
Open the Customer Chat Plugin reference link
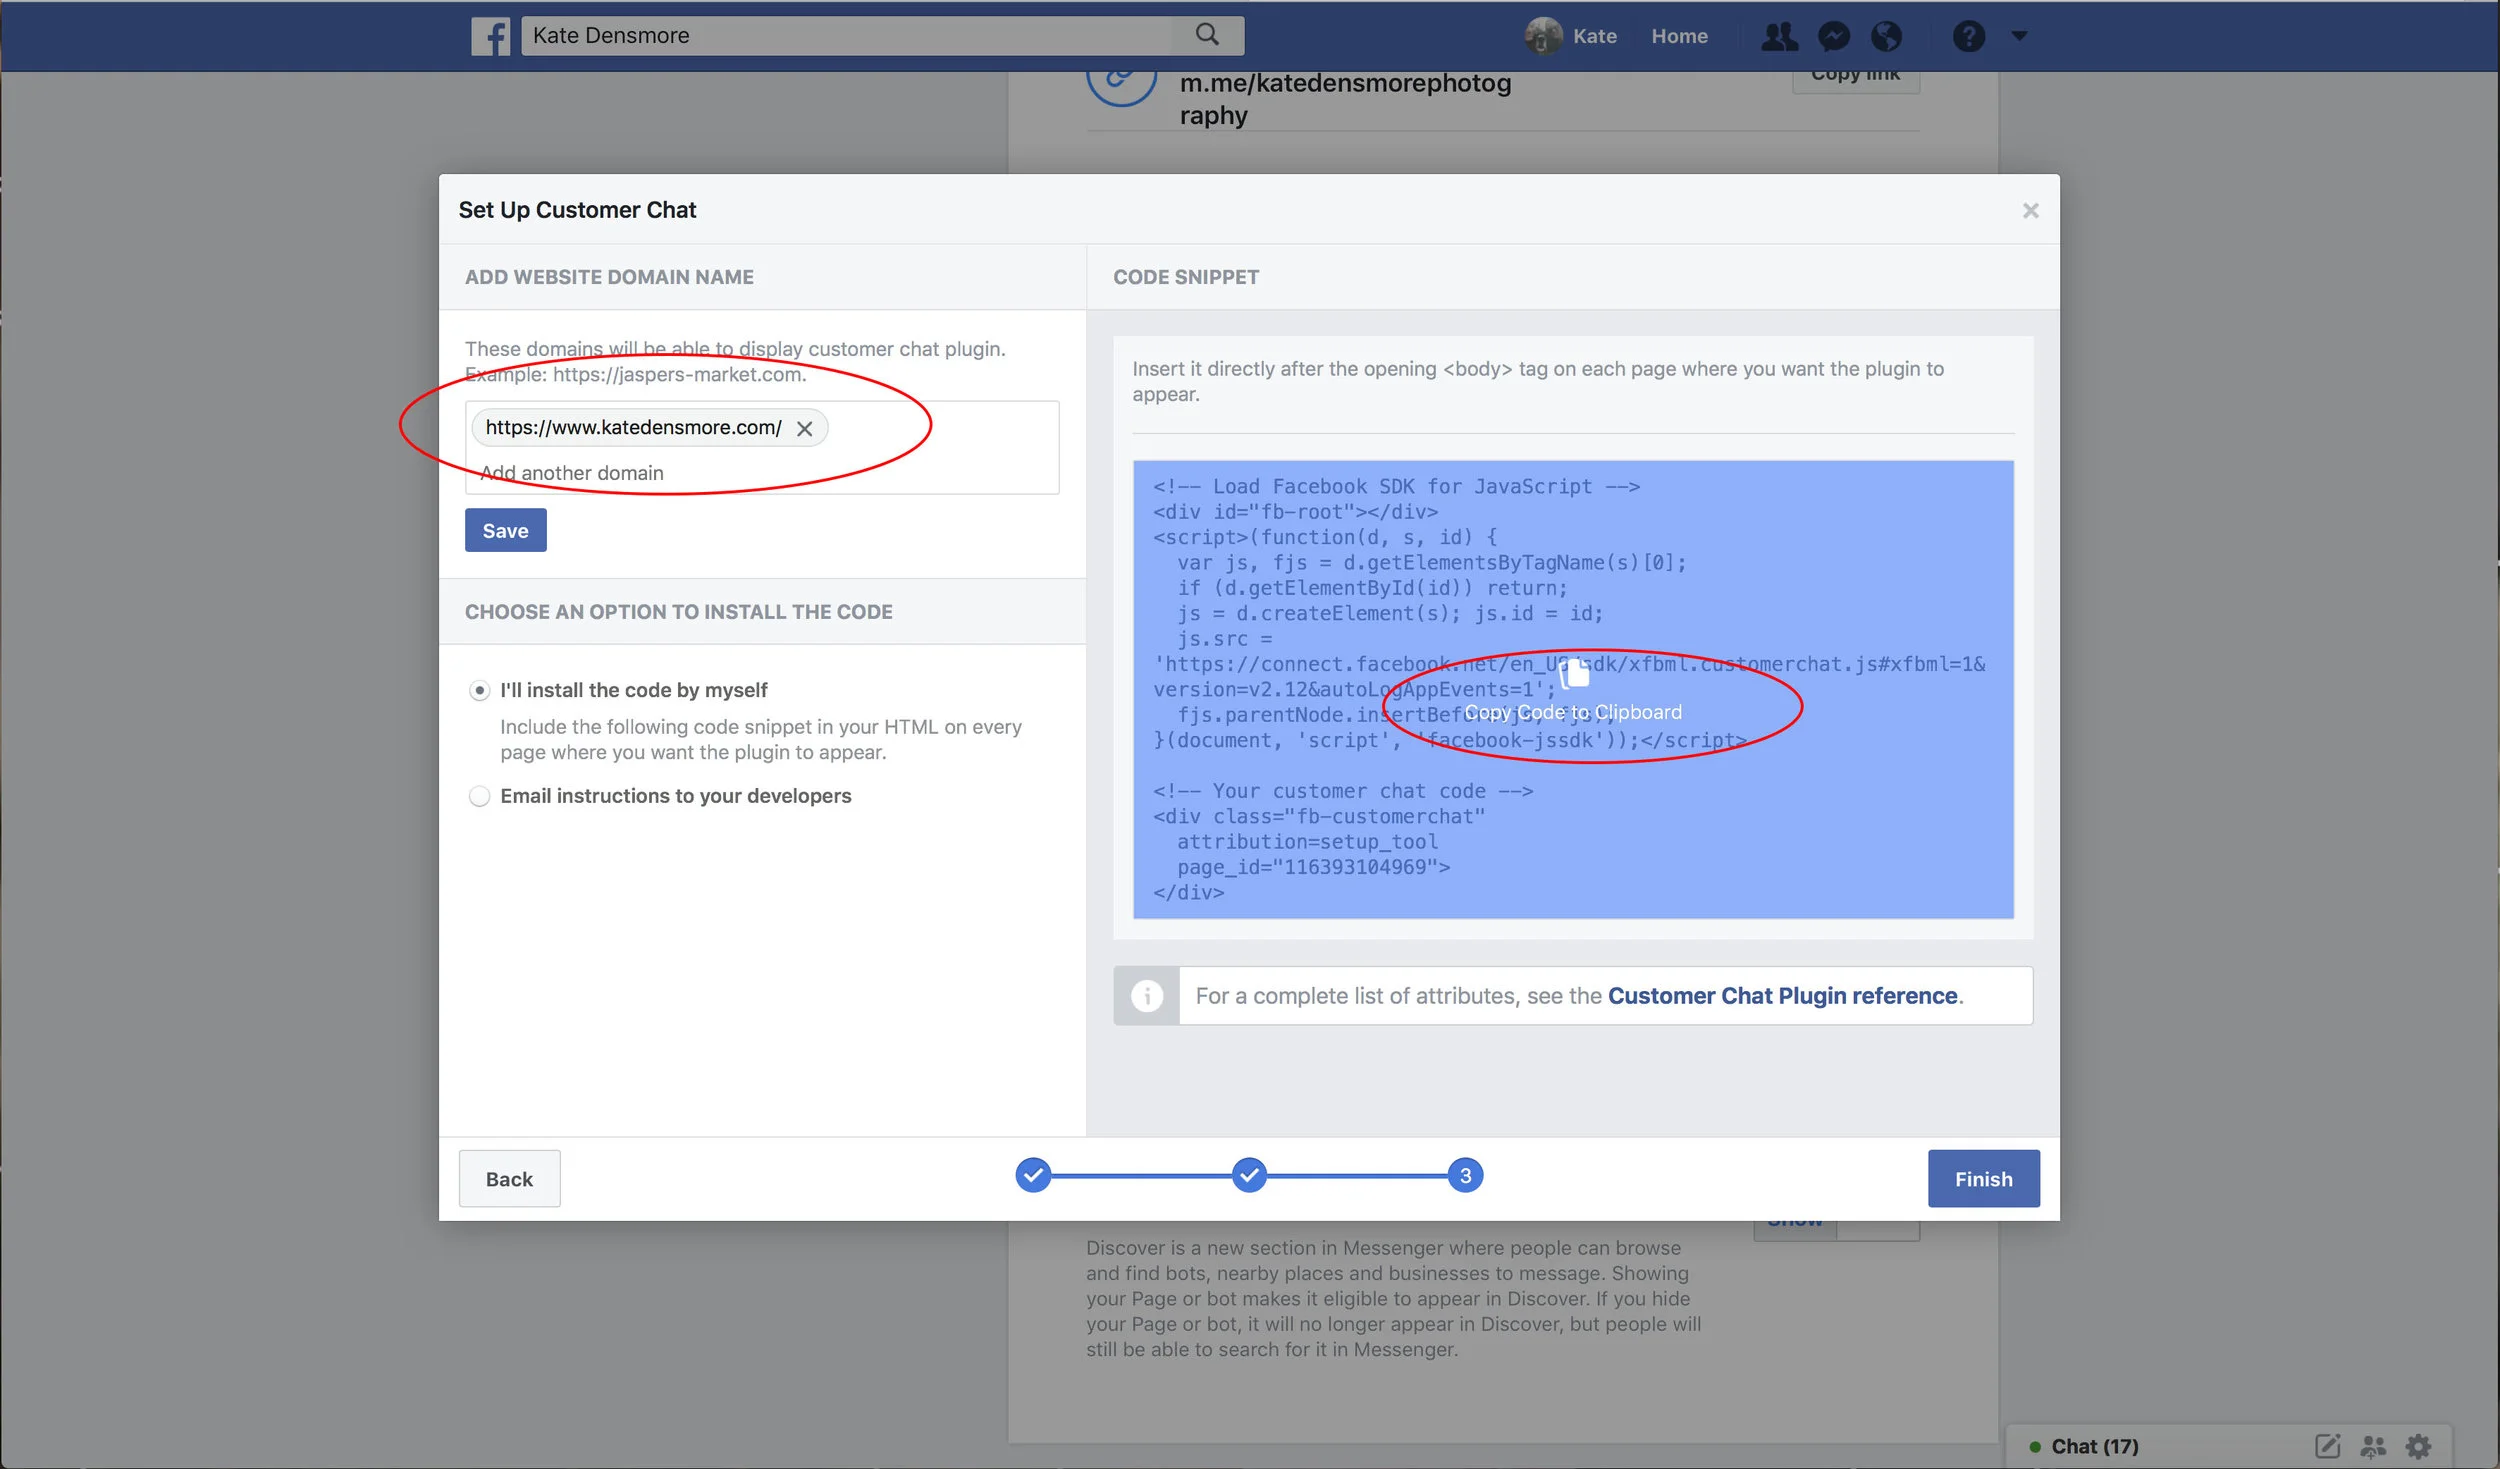click(x=1782, y=995)
